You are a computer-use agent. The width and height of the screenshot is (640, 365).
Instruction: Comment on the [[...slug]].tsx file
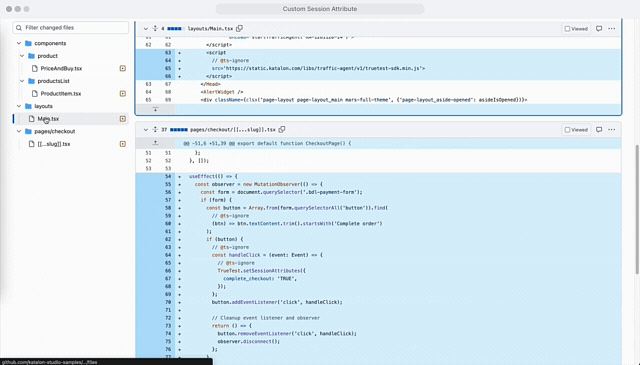click(x=599, y=130)
